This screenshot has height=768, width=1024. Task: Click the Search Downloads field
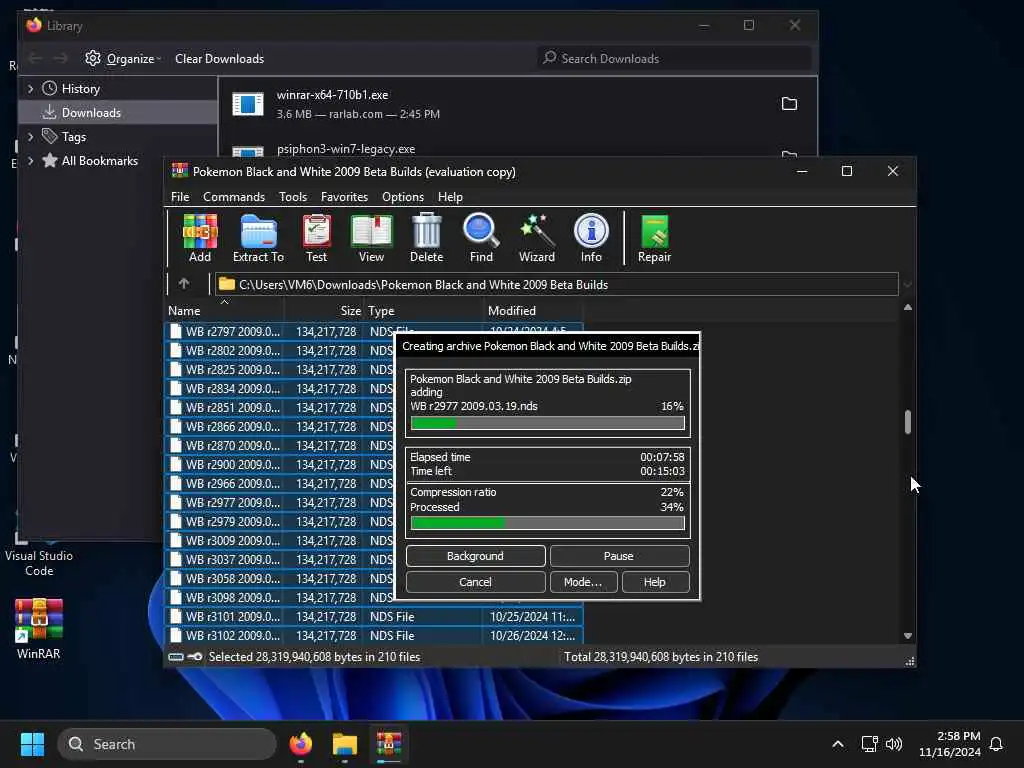[674, 59]
